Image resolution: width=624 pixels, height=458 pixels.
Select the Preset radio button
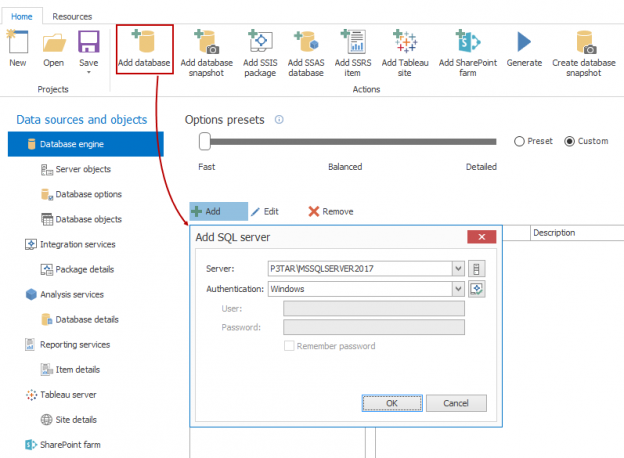(x=519, y=141)
